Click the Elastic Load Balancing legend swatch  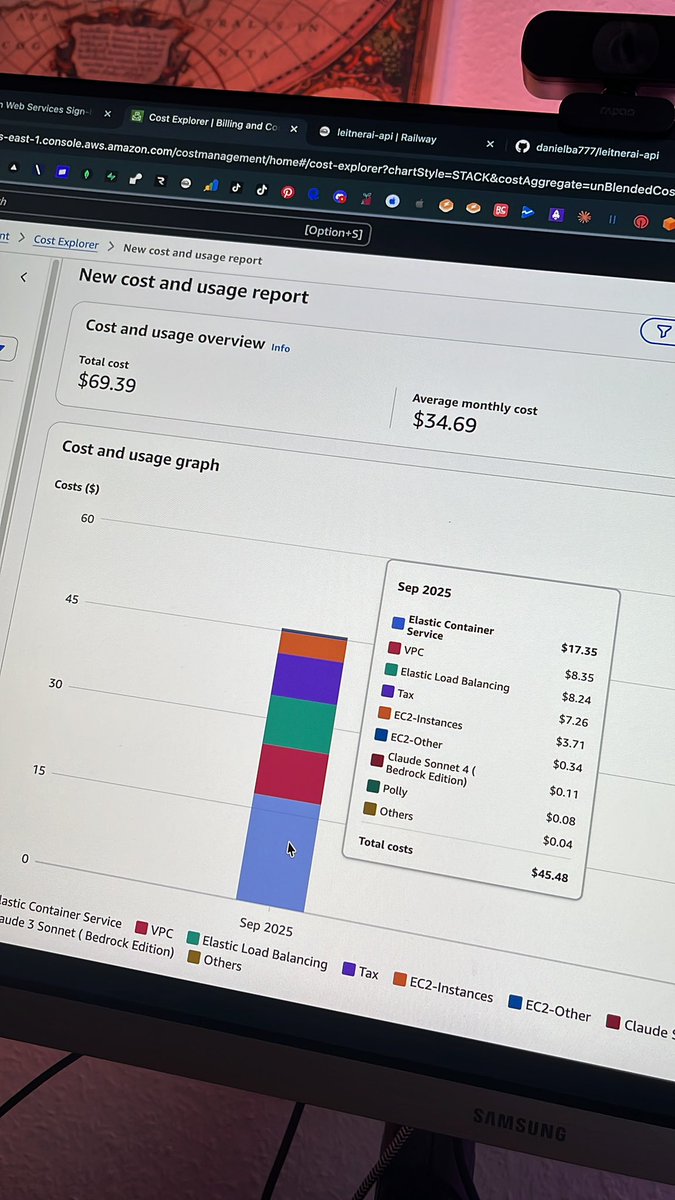coord(193,938)
